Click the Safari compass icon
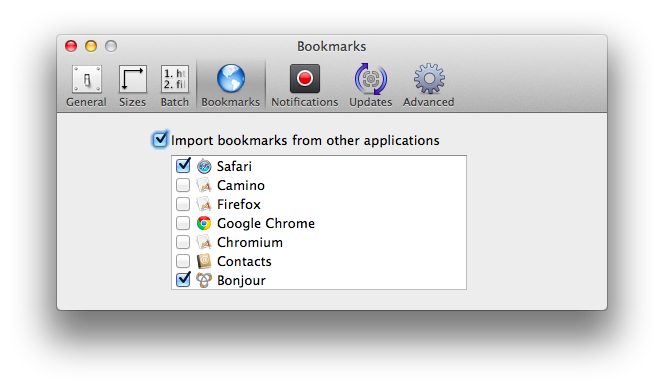The height and width of the screenshot is (389, 664). pyautogui.click(x=204, y=166)
